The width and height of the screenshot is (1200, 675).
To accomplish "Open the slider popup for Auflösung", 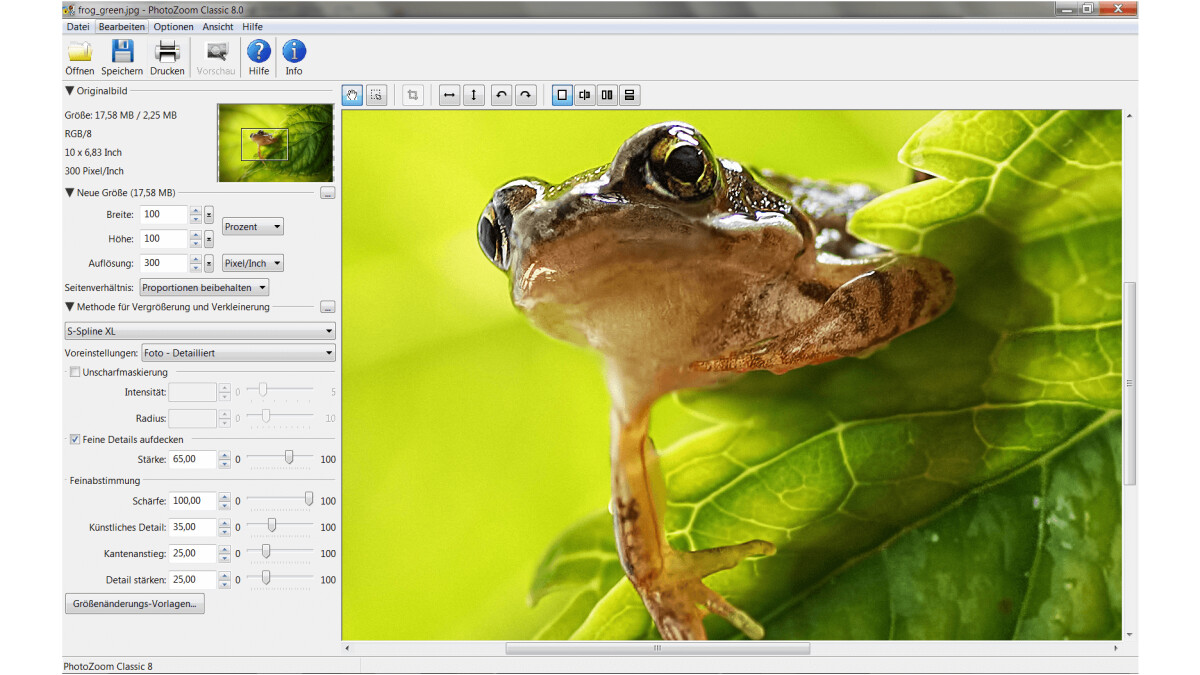I will click(209, 263).
